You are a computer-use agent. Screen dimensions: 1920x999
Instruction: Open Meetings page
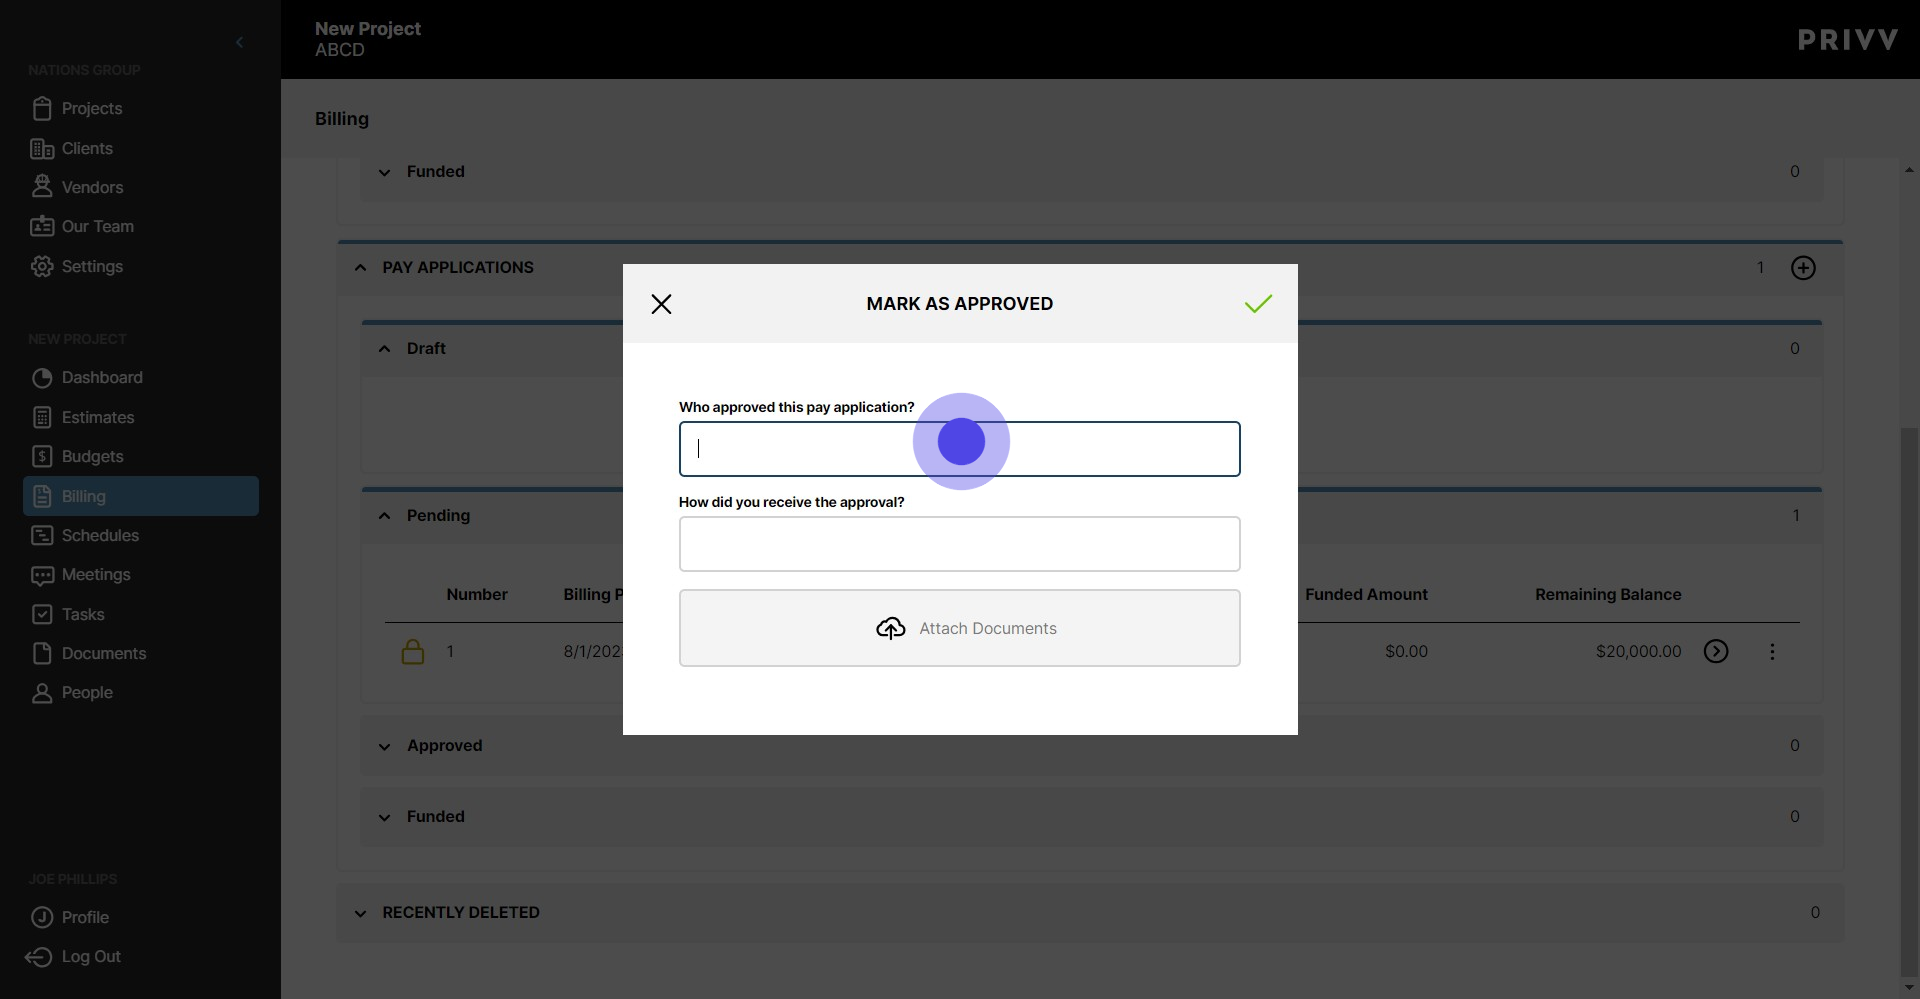pos(96,574)
